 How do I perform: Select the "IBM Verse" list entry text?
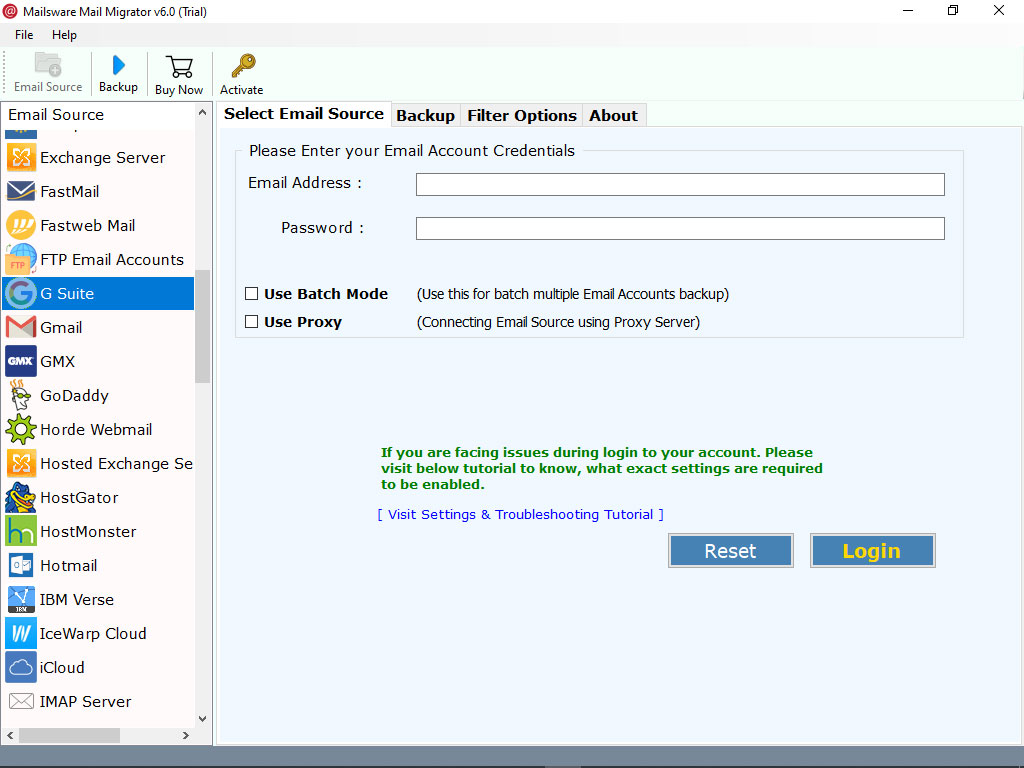click(76, 600)
